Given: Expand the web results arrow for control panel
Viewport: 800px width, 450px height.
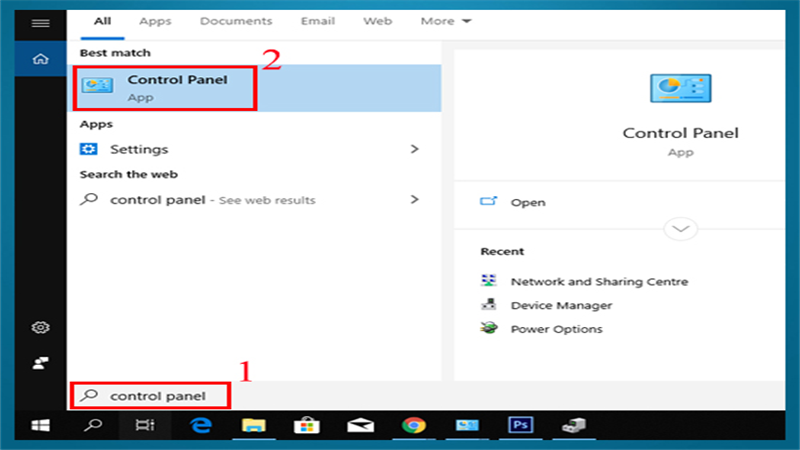Looking at the screenshot, I should point(414,199).
